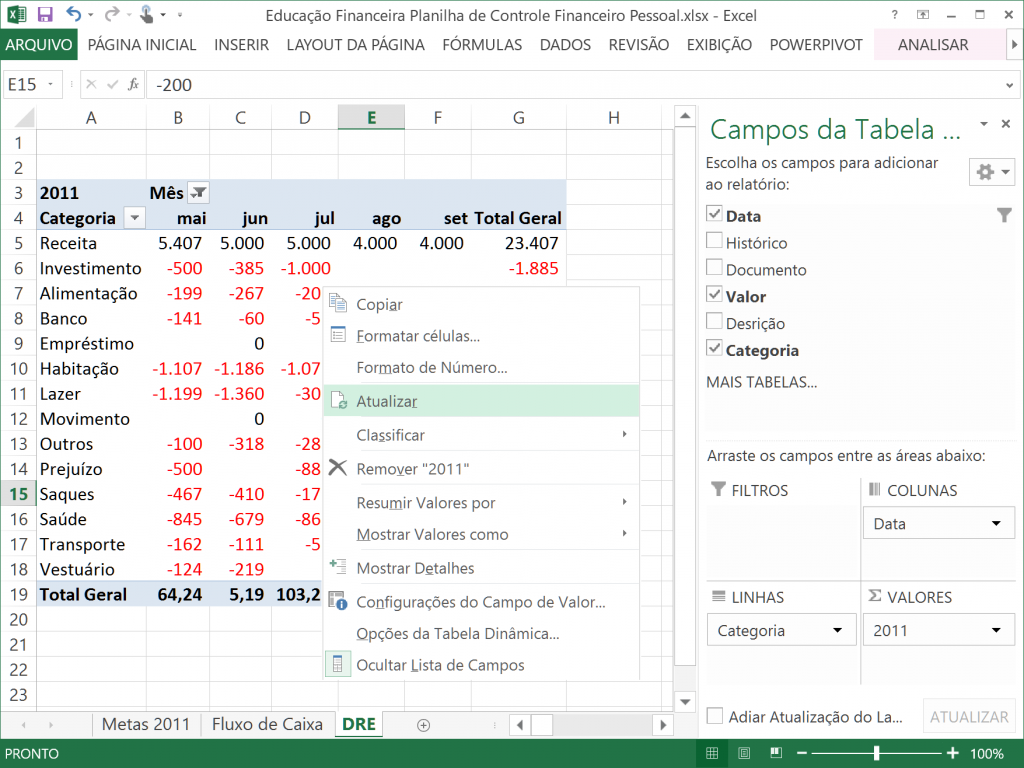Click the Mês filter funnel button
The width and height of the screenshot is (1024, 768).
pyautogui.click(x=198, y=193)
